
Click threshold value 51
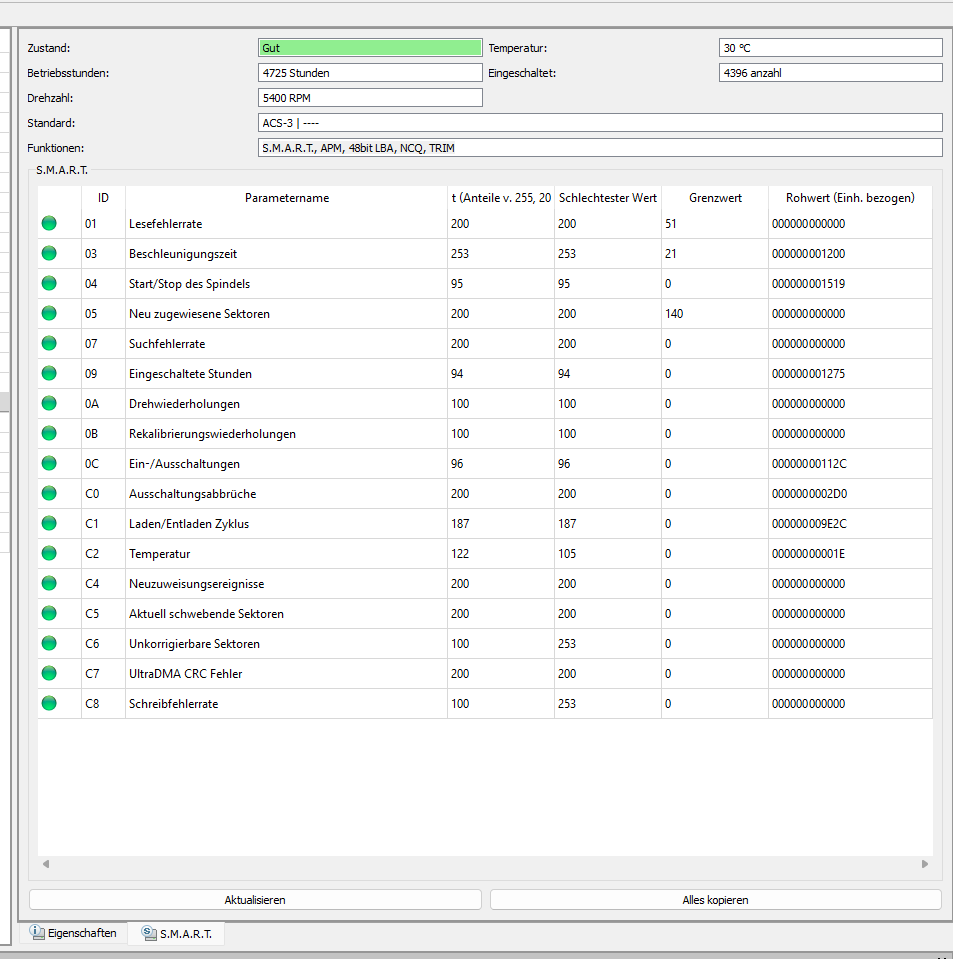671,224
